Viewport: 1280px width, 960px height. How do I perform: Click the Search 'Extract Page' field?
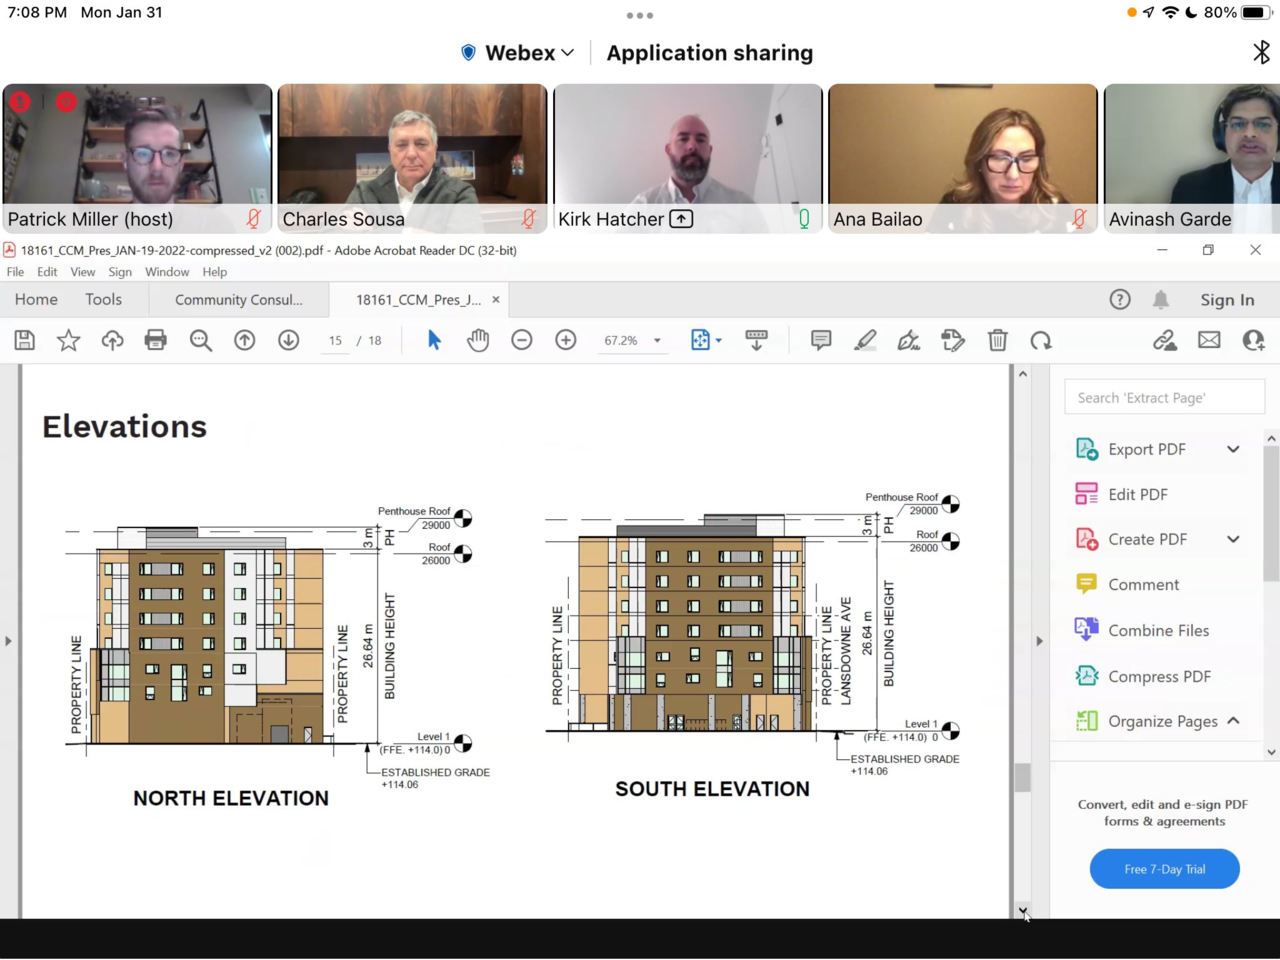1165,398
